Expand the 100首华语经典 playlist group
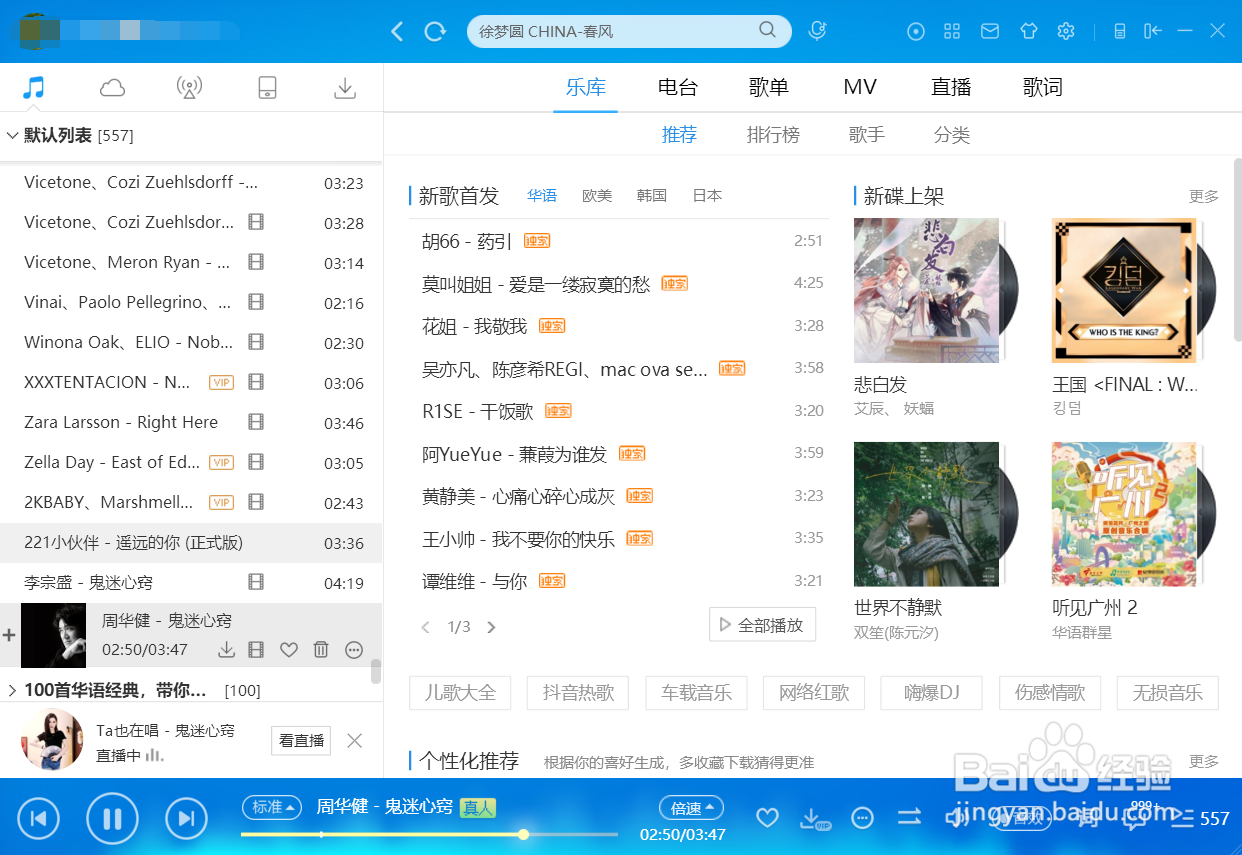 tap(12, 690)
